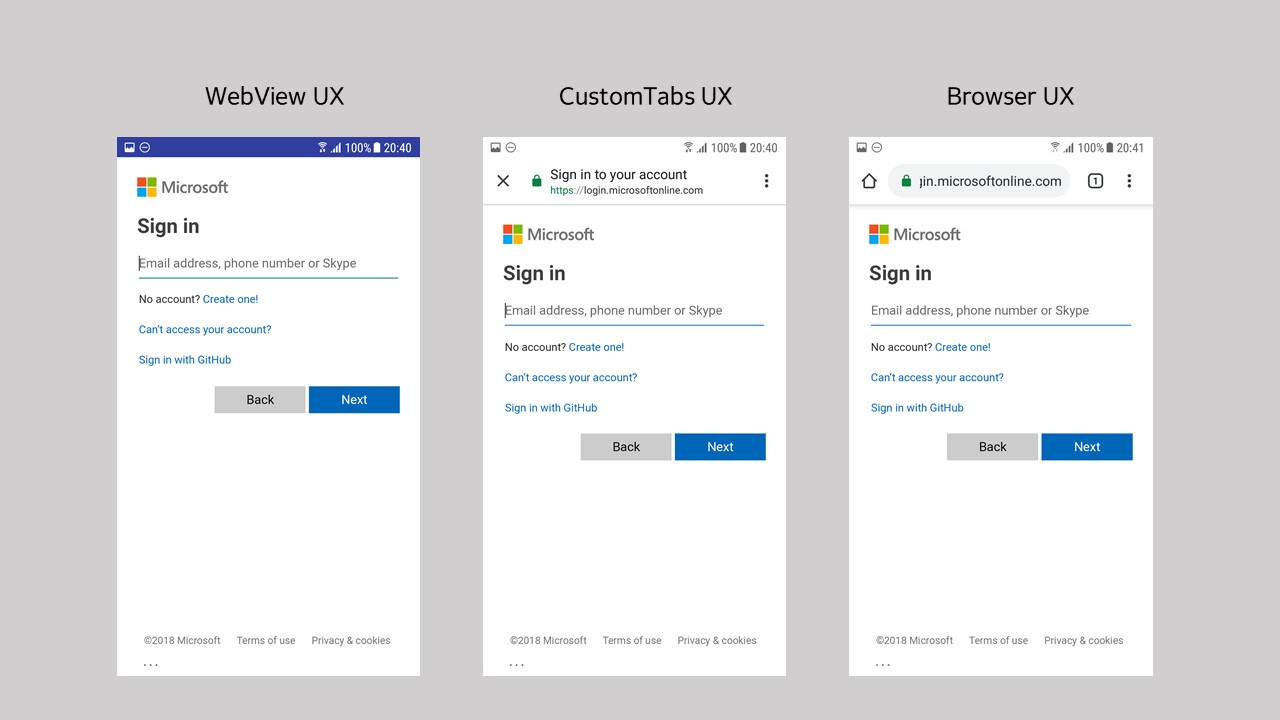
Task: Click the CustomTabs UX slide heading
Action: 645,96
